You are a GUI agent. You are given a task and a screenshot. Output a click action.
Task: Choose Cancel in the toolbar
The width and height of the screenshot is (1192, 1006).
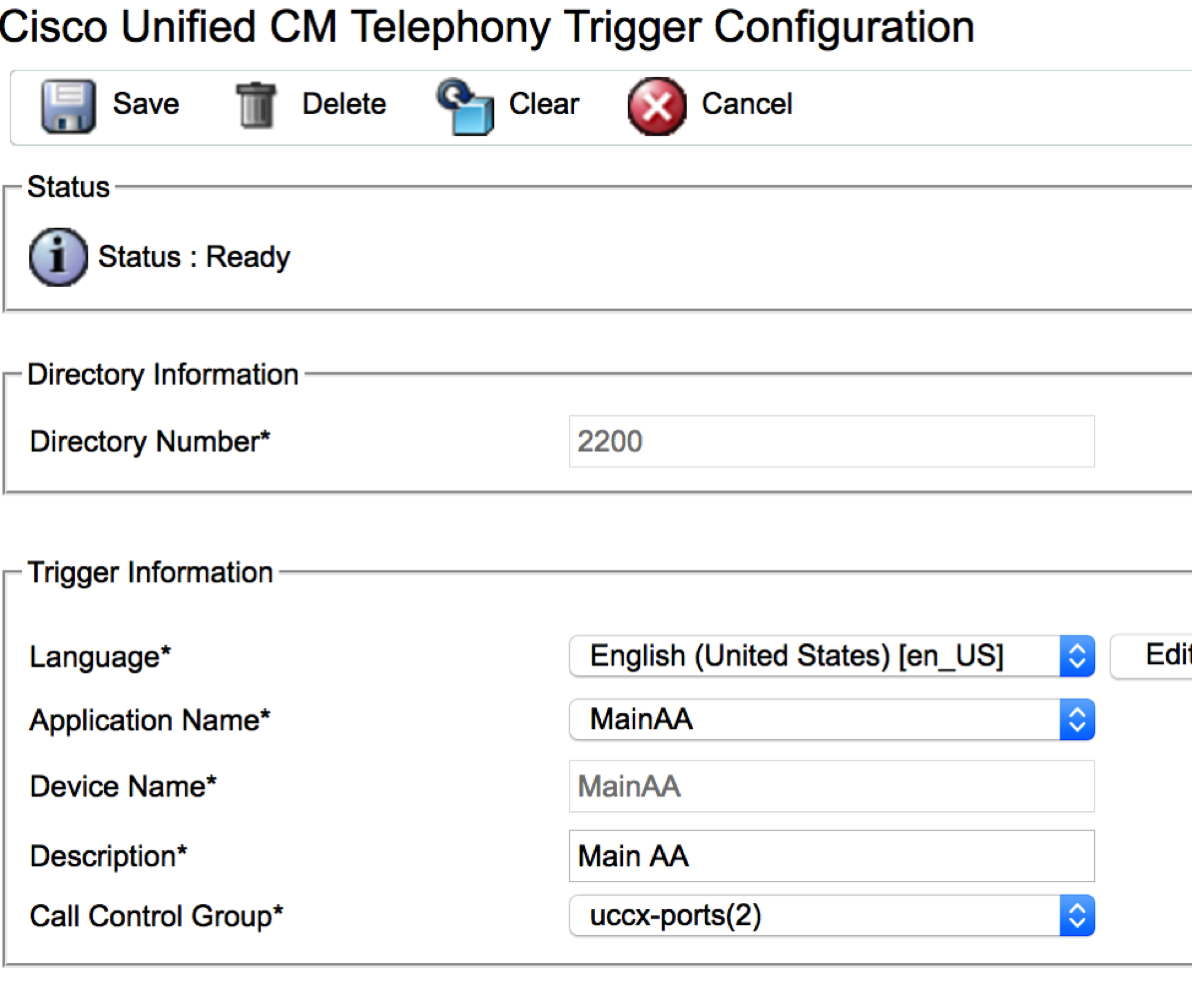click(747, 104)
